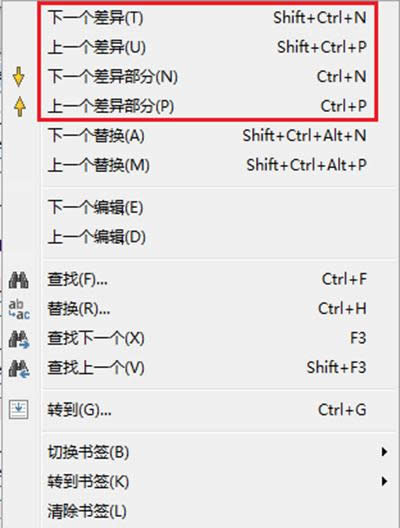The height and width of the screenshot is (528, 400).
Task: Click the ab-ac Replace icon
Action: click(x=19, y=309)
